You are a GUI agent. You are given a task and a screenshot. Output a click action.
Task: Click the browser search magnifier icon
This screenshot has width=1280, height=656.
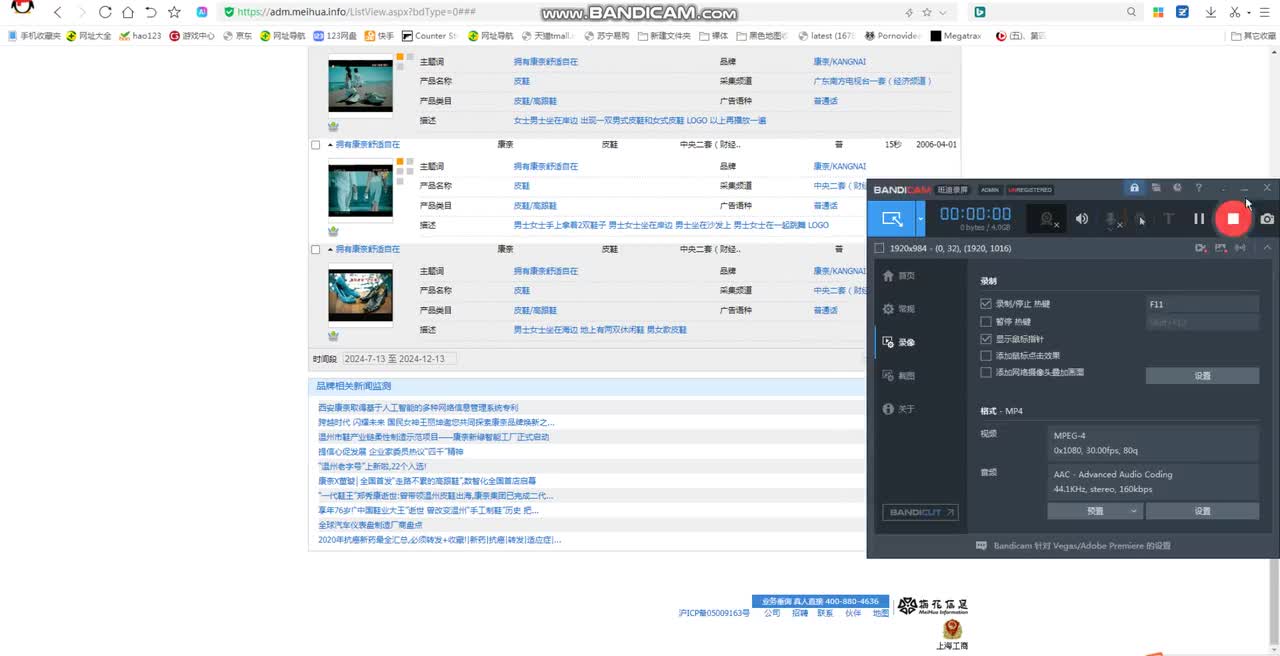1132,12
